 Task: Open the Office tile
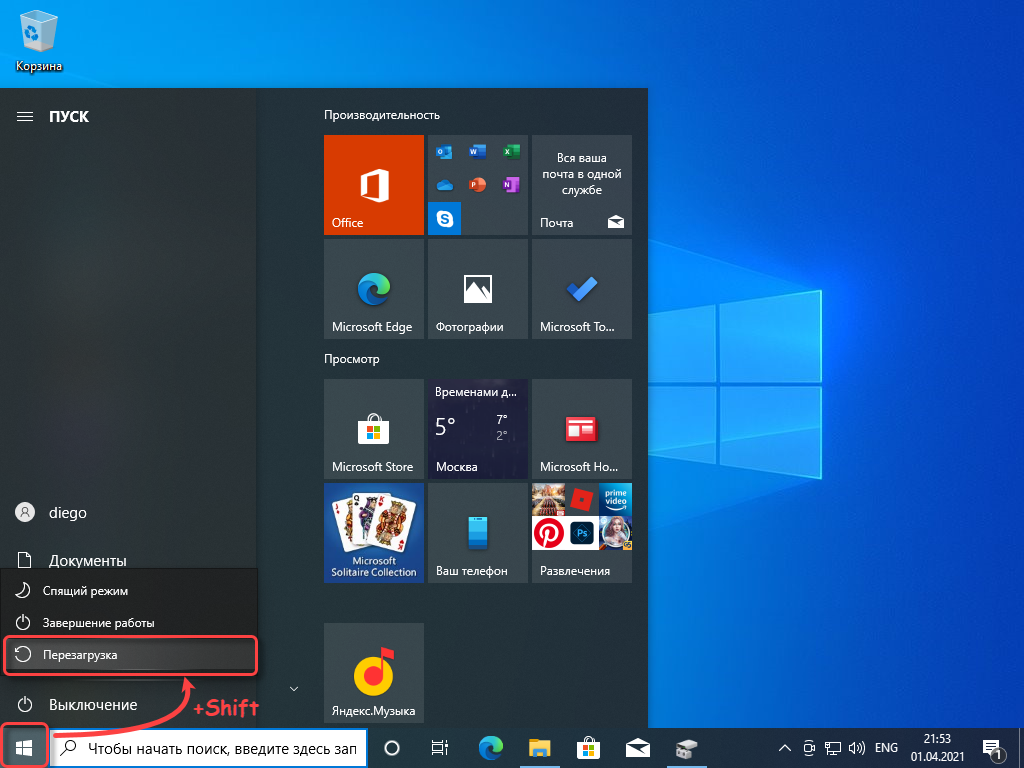tap(373, 185)
